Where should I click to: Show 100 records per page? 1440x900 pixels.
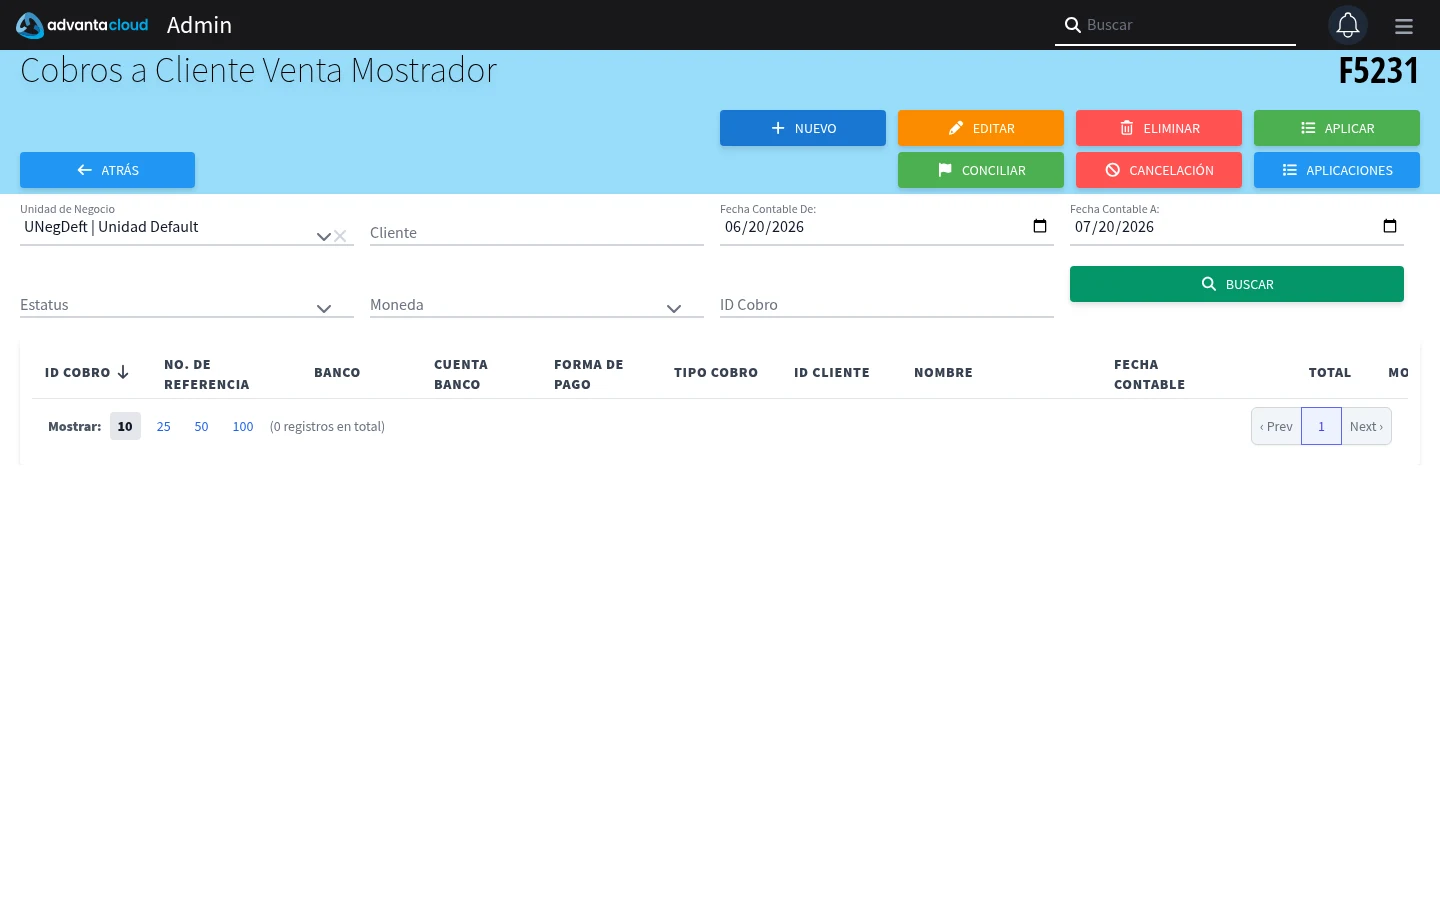click(243, 426)
